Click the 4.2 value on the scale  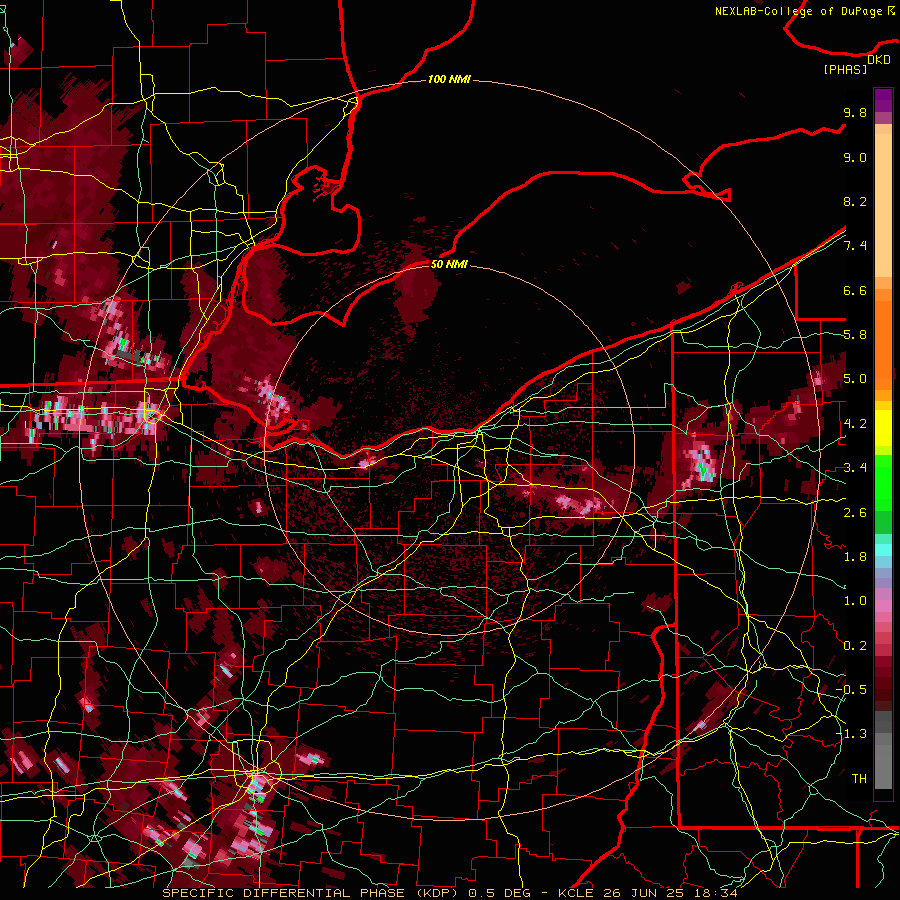click(x=855, y=424)
